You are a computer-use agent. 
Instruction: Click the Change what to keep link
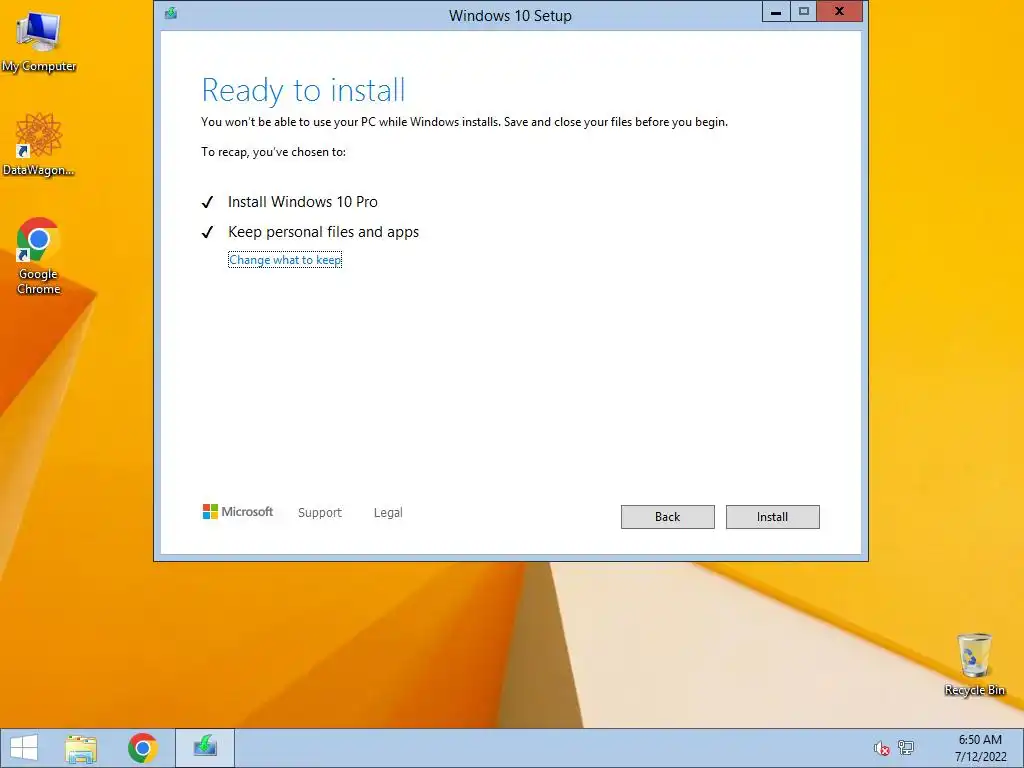(x=285, y=260)
